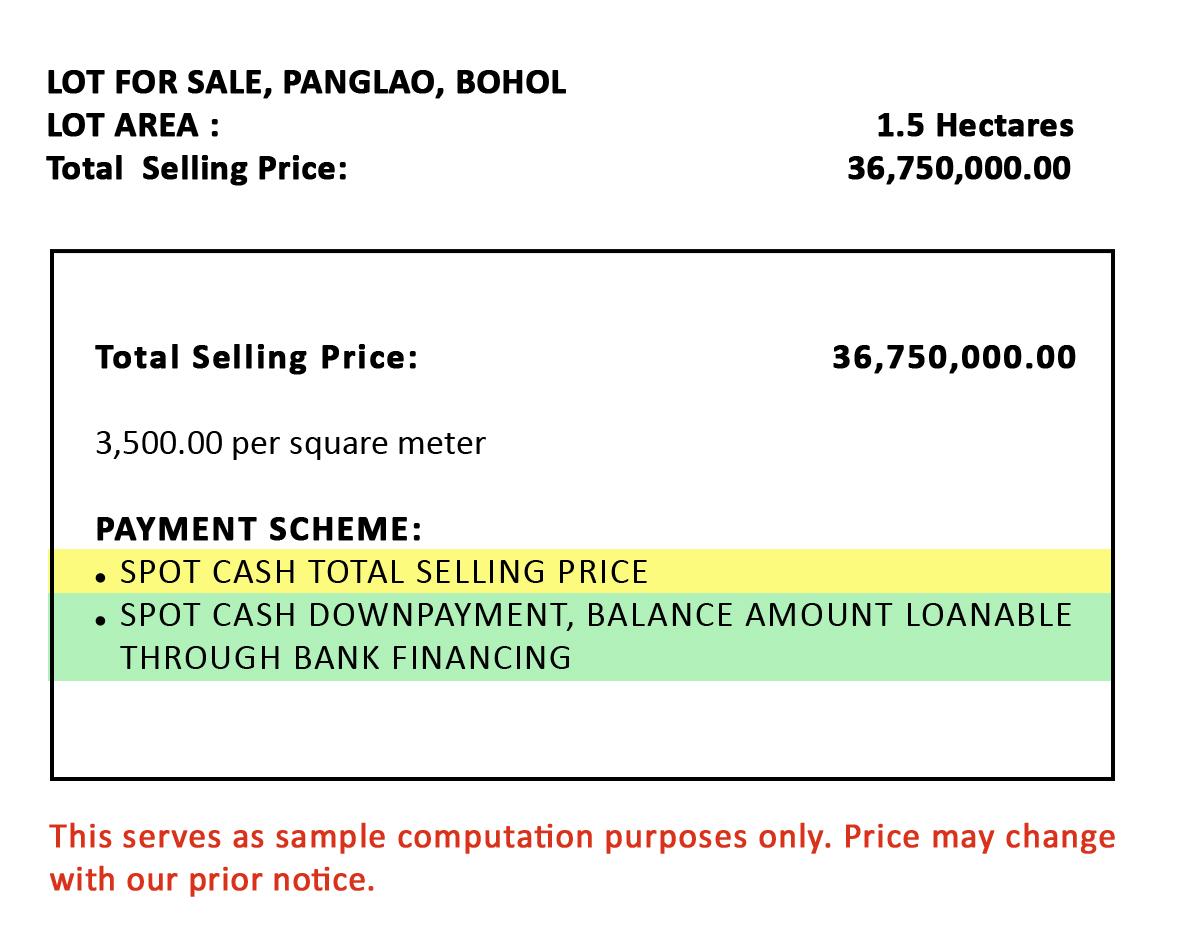The image size is (1178, 947).
Task: Click 'Price may change' in the disclaimer
Action: [980, 837]
